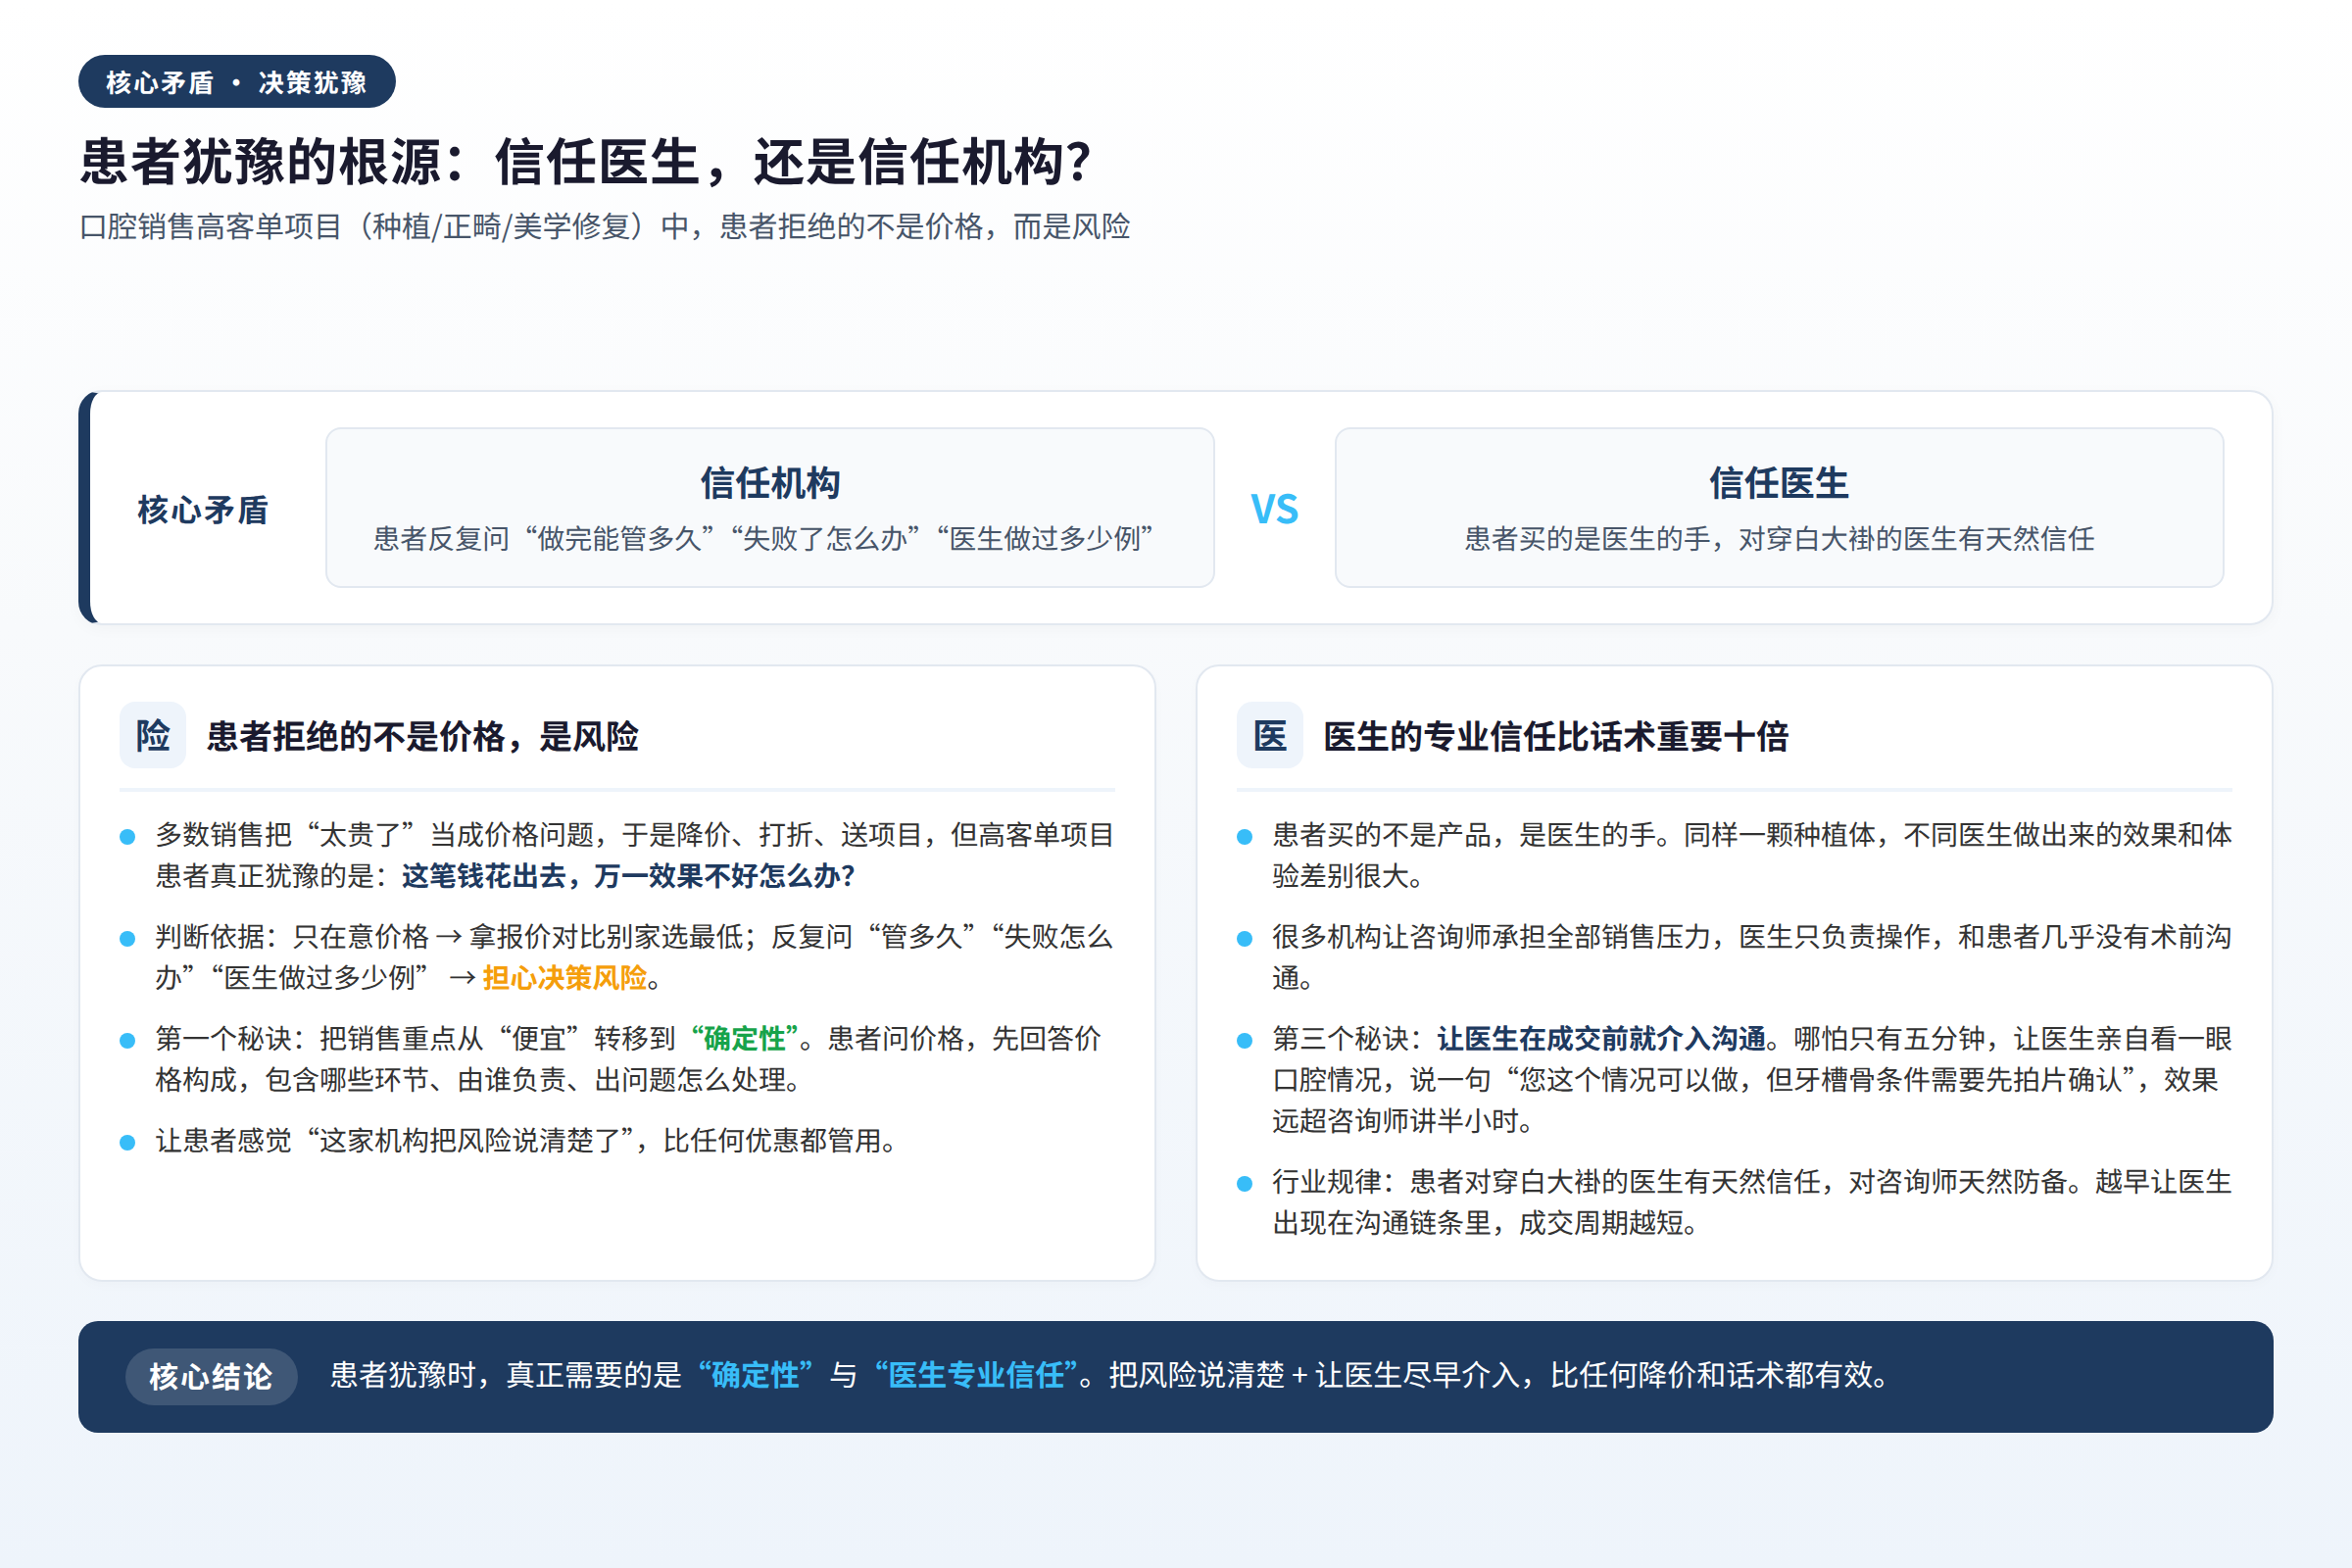2352x1568 pixels.
Task: Click the subtitle starting 口腔销售高客单项目
Action: [x=605, y=227]
